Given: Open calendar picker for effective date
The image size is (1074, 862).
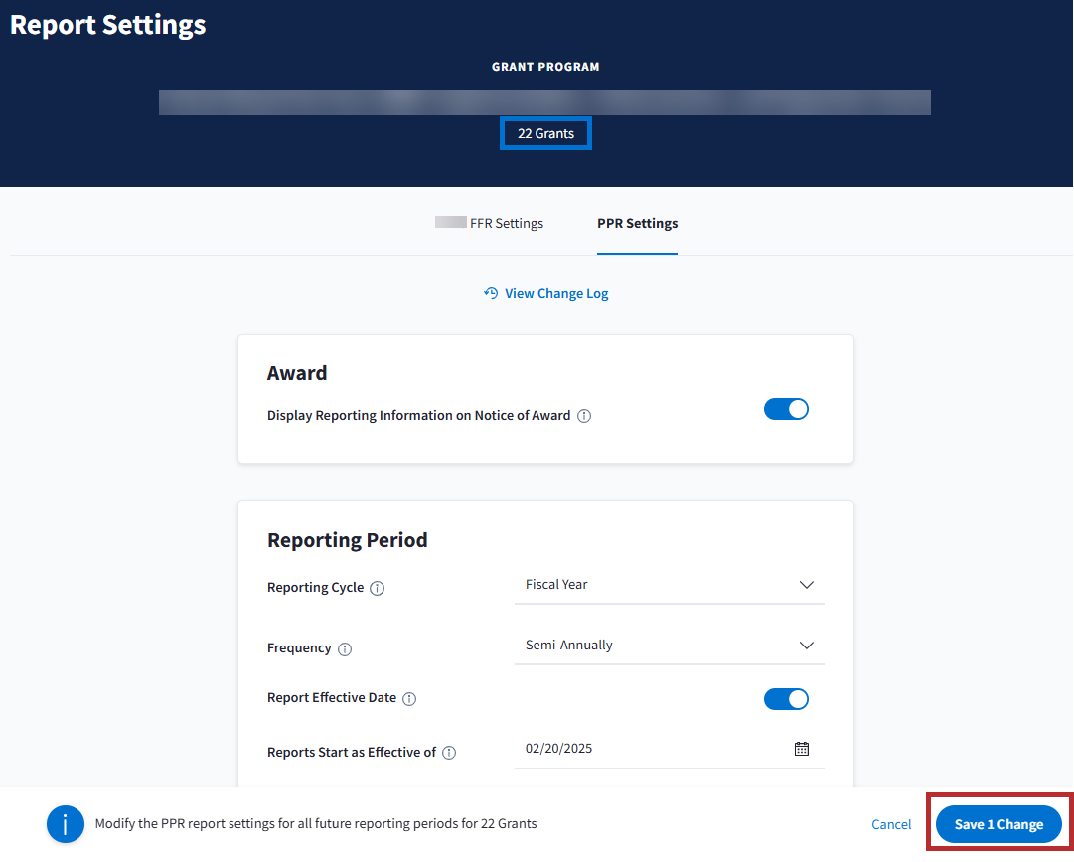Looking at the screenshot, I should (801, 749).
